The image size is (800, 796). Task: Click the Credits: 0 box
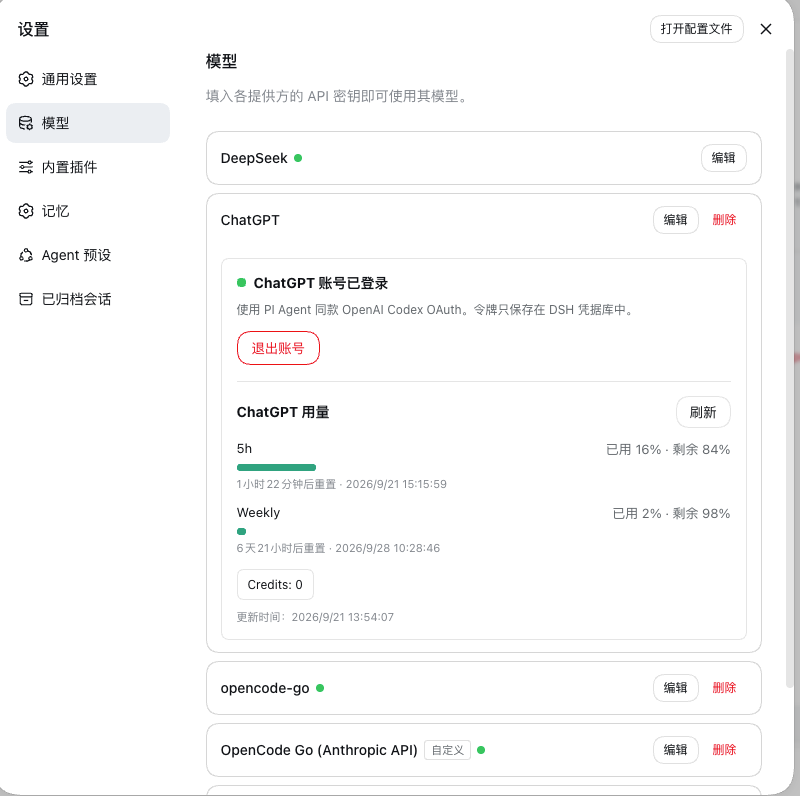point(275,585)
